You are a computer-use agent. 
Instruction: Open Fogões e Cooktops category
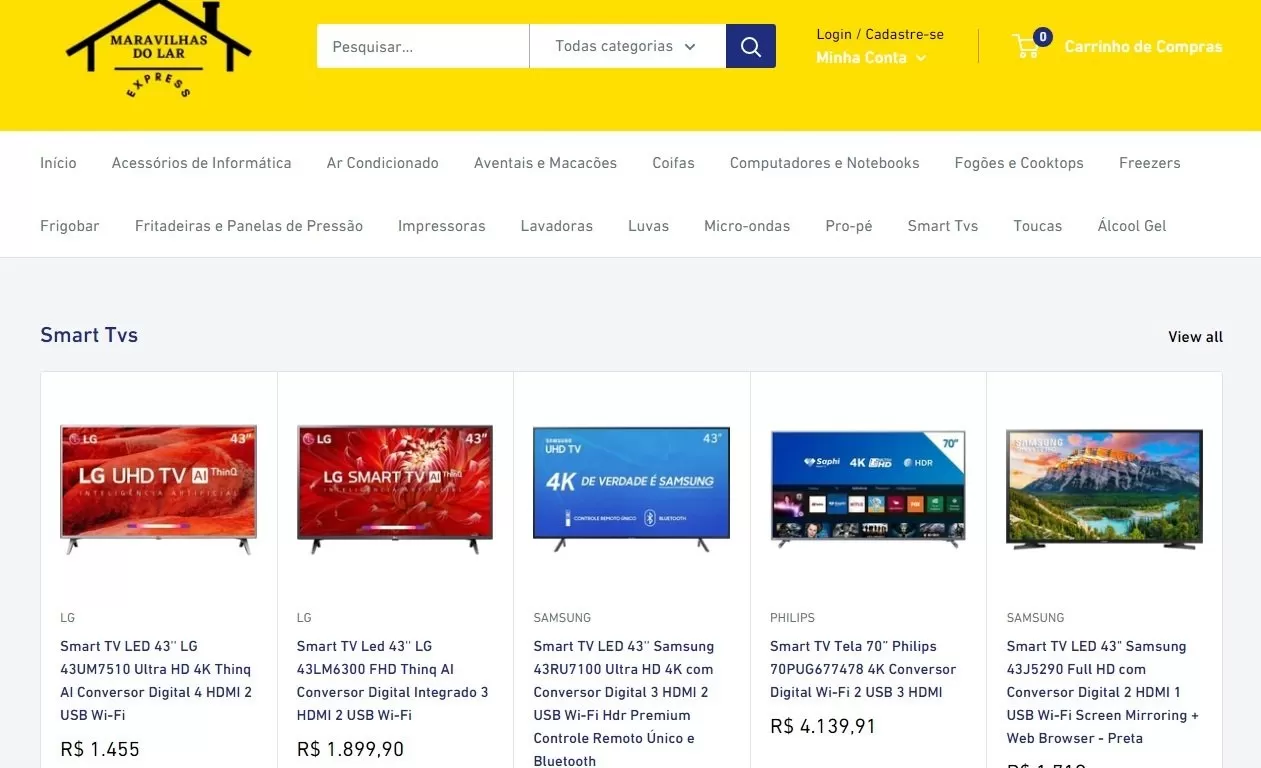[x=1019, y=163]
